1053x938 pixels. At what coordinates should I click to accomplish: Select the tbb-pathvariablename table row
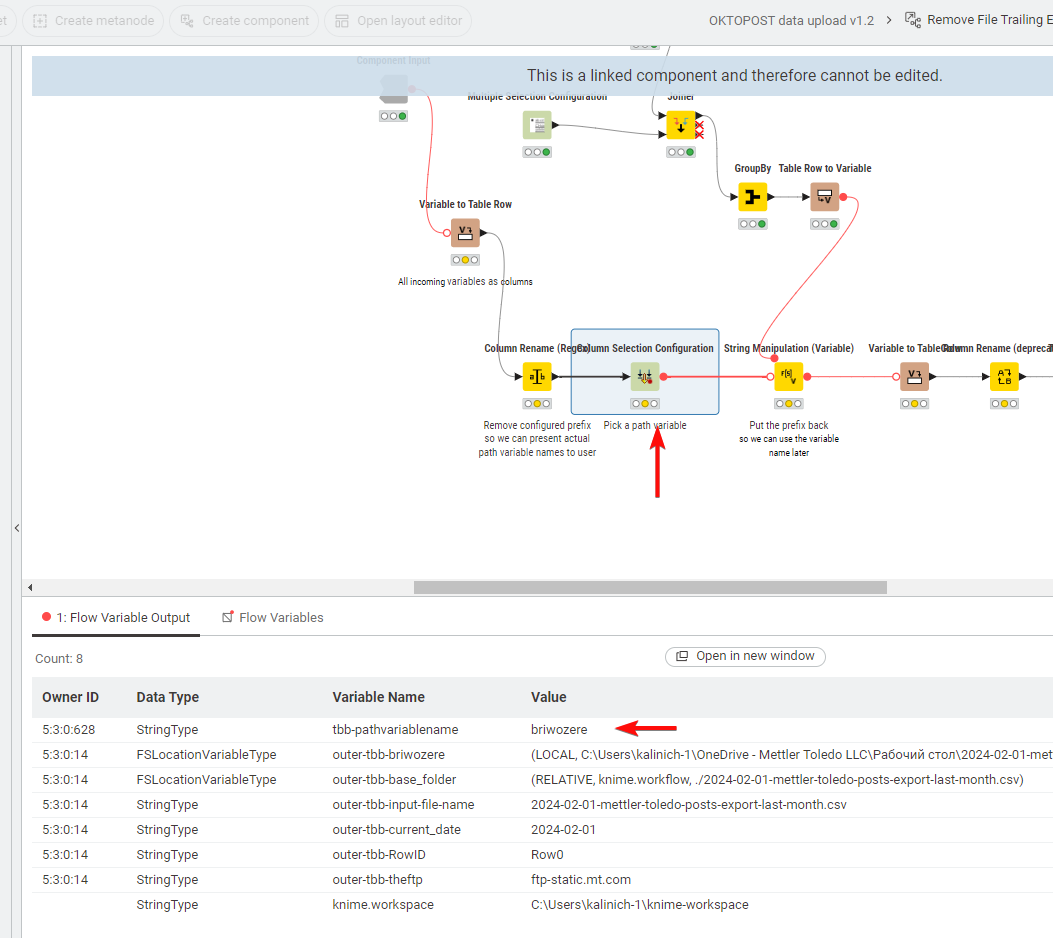click(400, 729)
